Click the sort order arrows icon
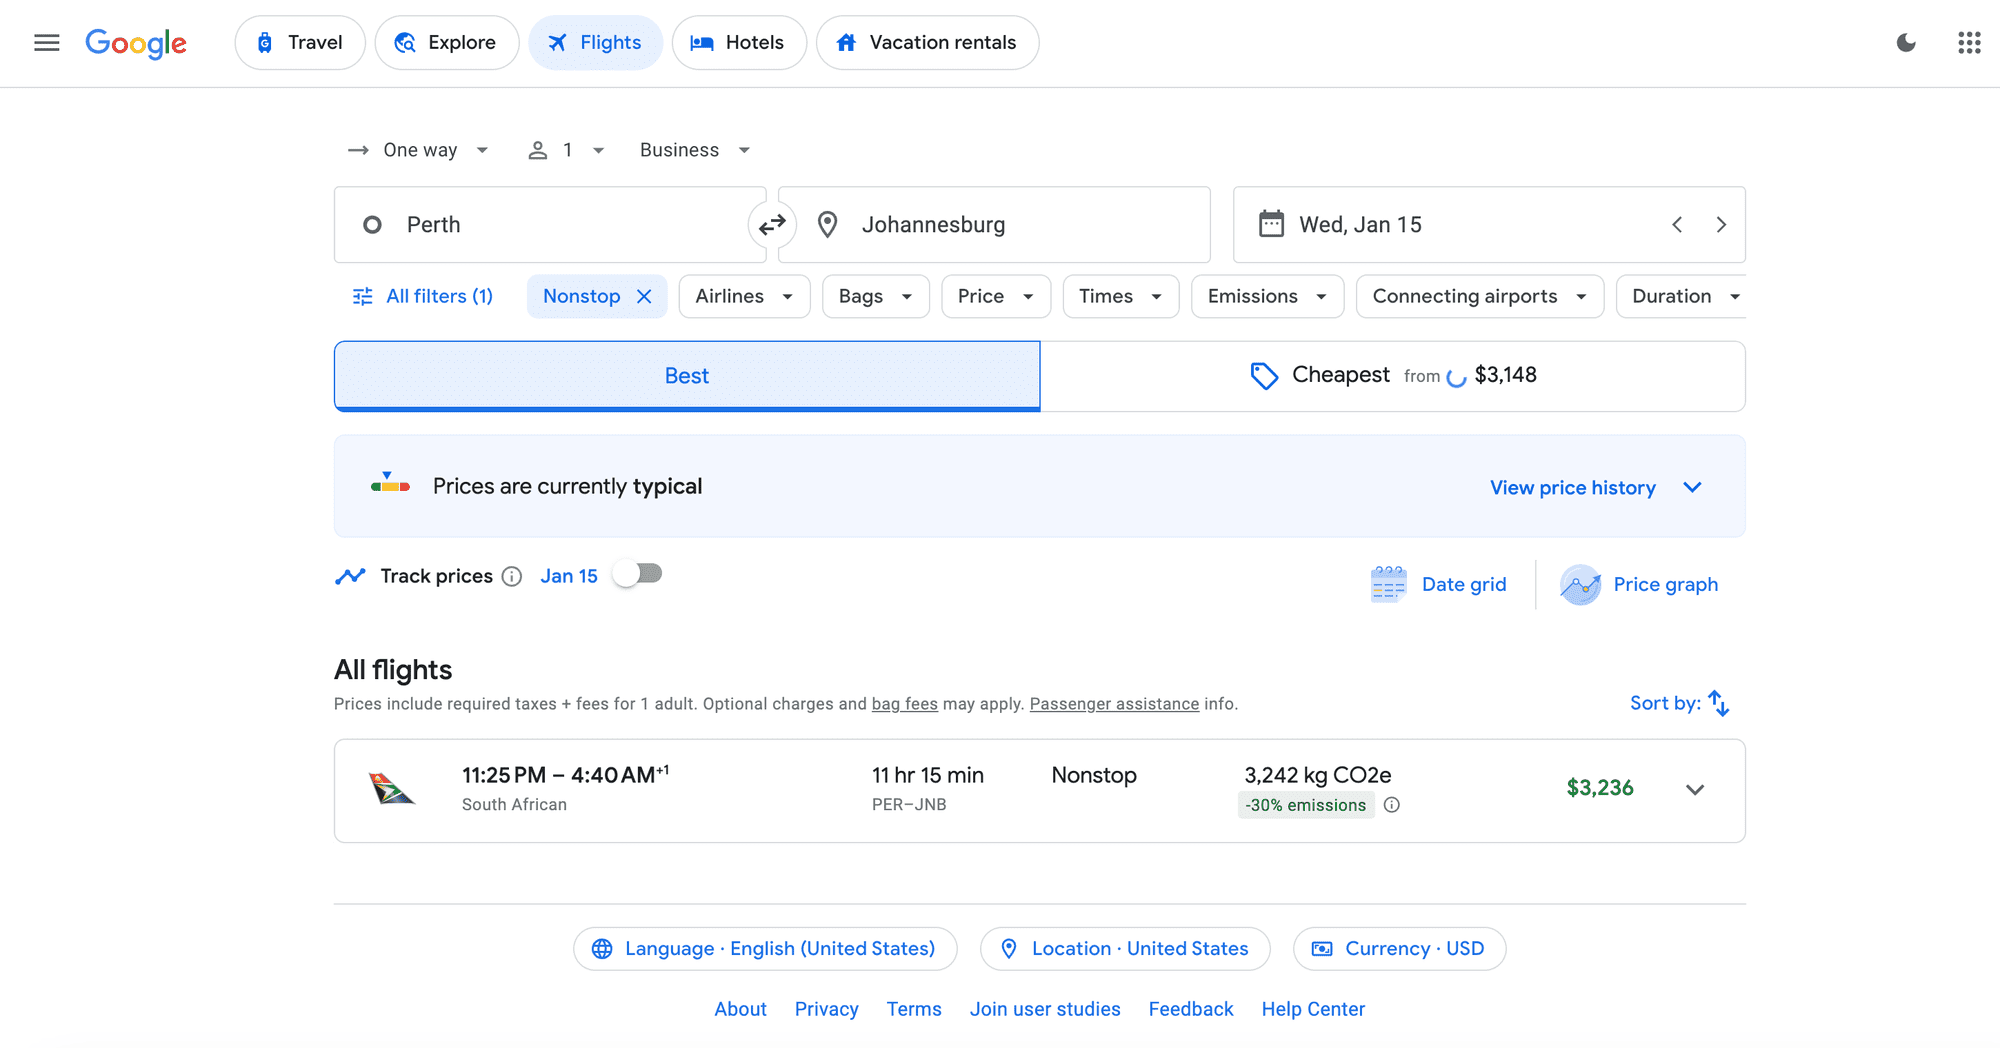Image resolution: width=2000 pixels, height=1048 pixels. 1719,703
